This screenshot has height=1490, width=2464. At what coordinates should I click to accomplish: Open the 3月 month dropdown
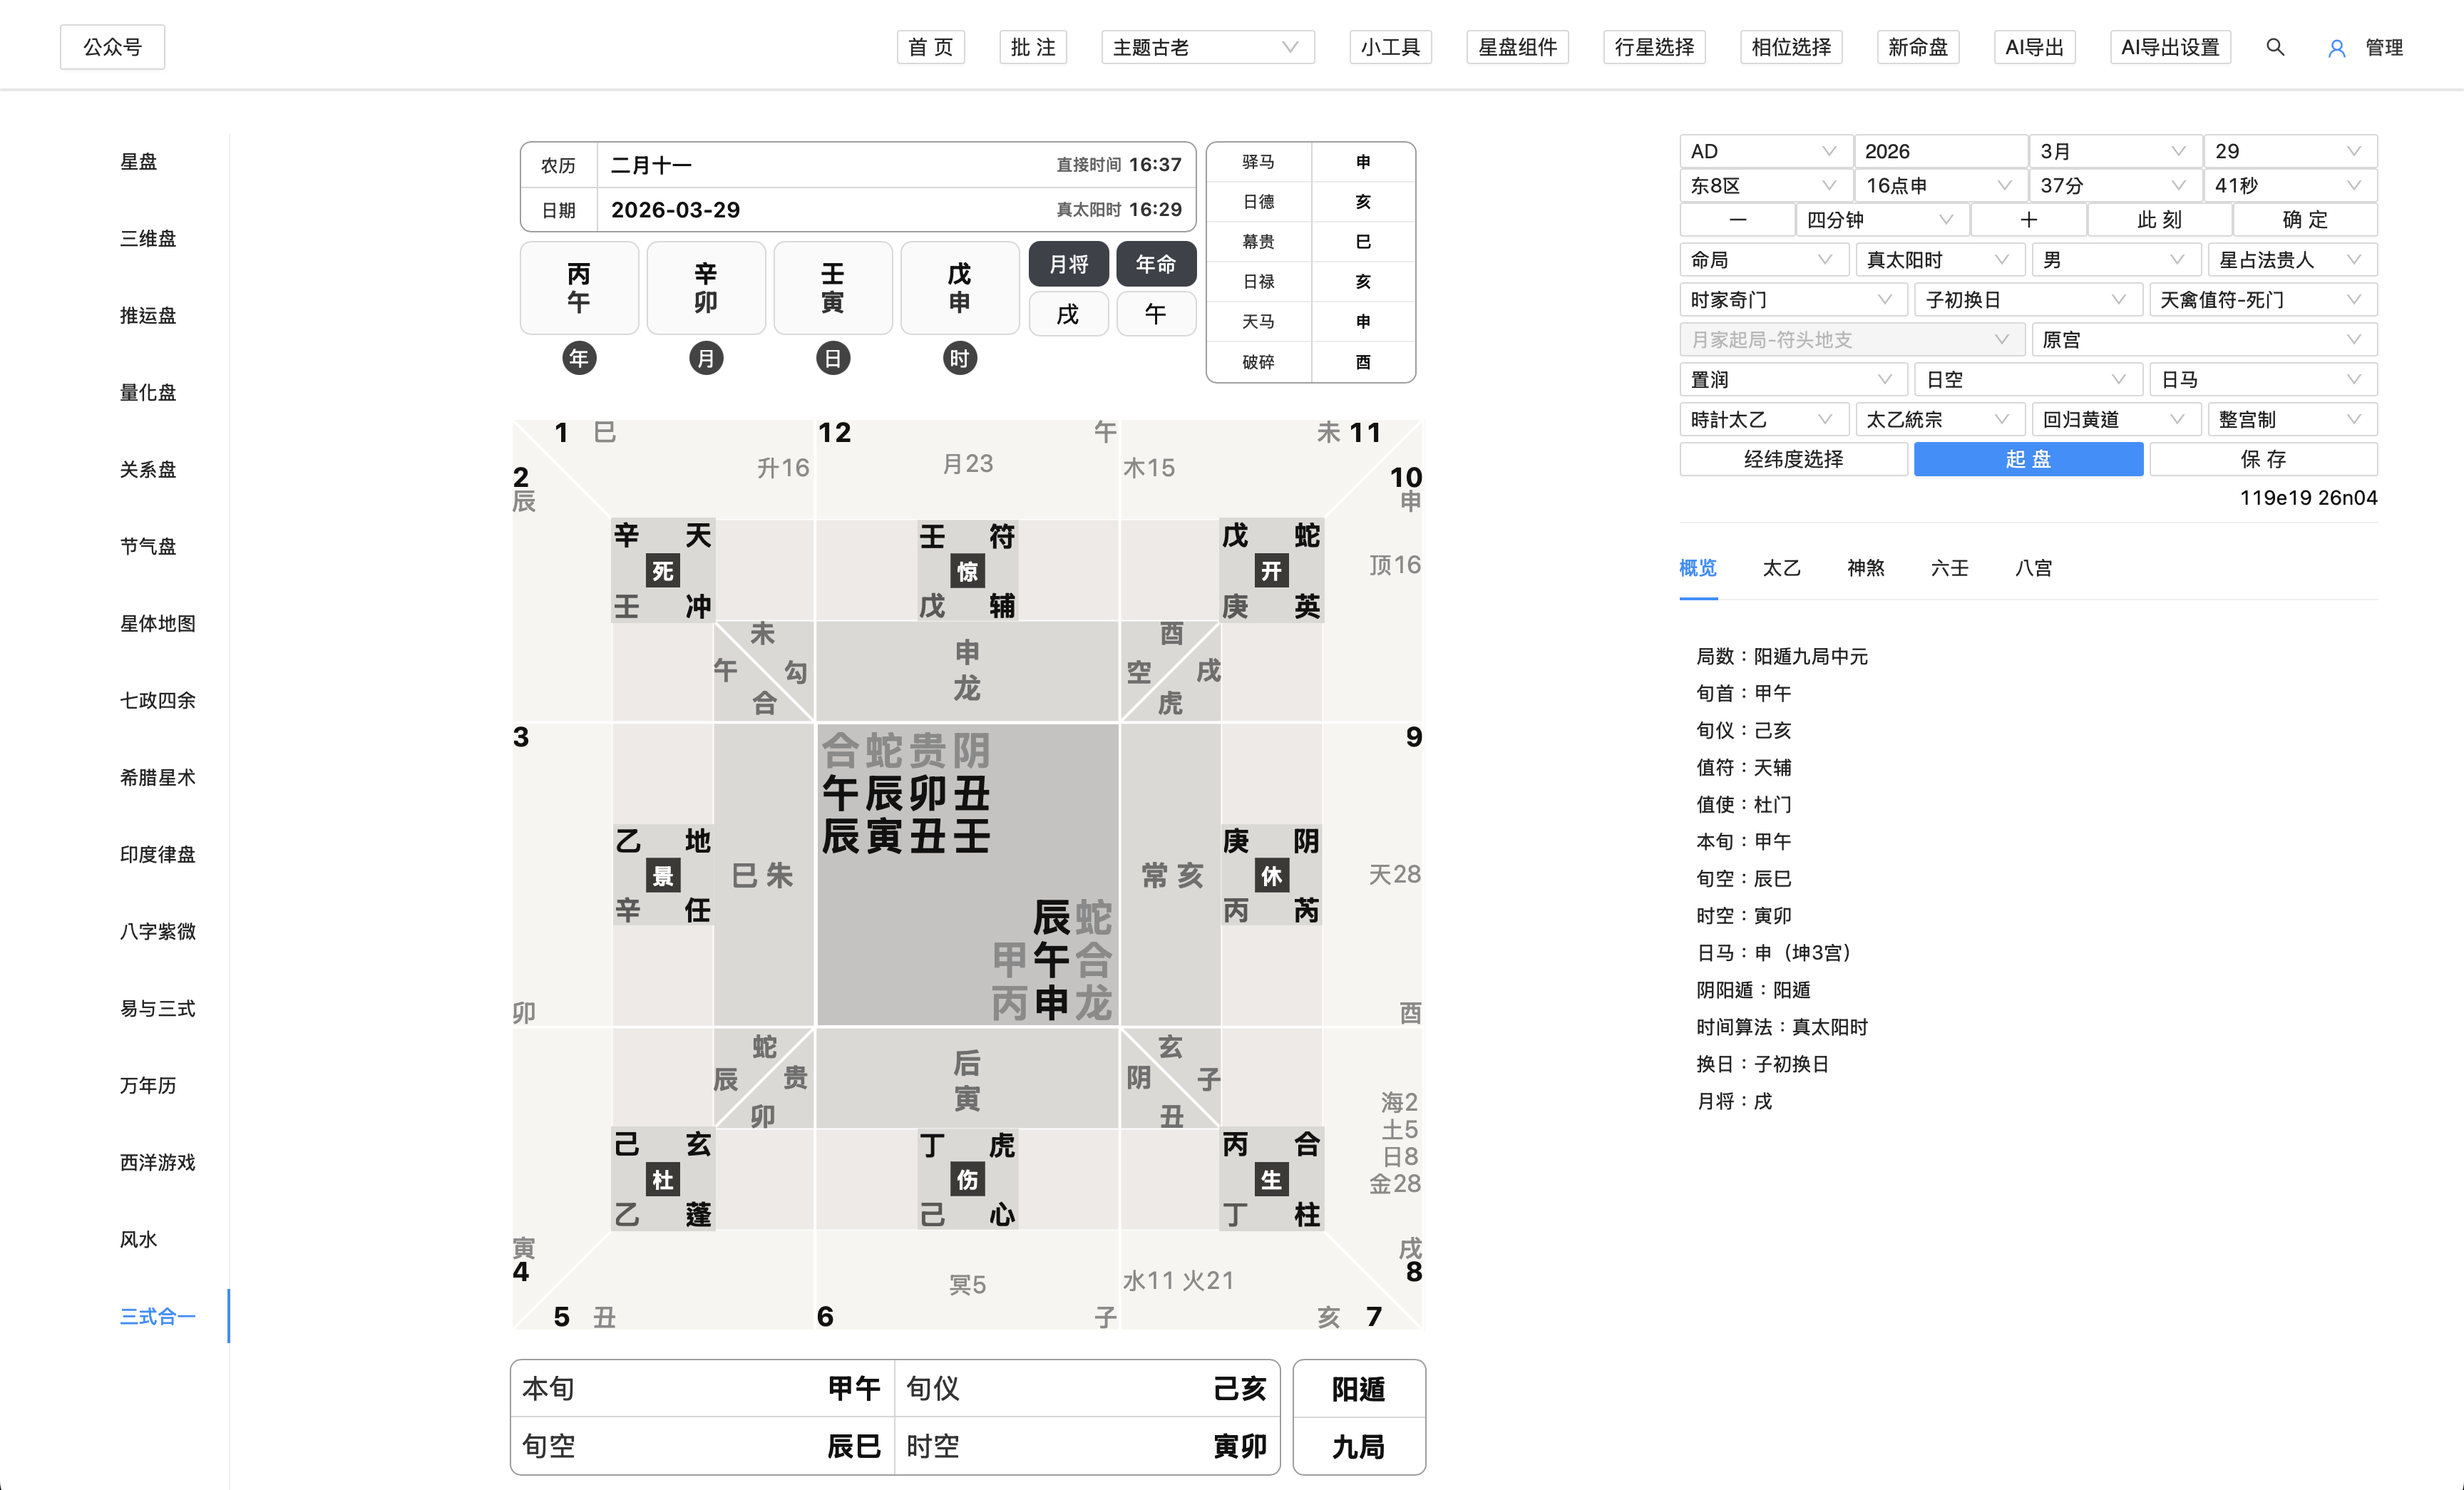tap(2115, 151)
